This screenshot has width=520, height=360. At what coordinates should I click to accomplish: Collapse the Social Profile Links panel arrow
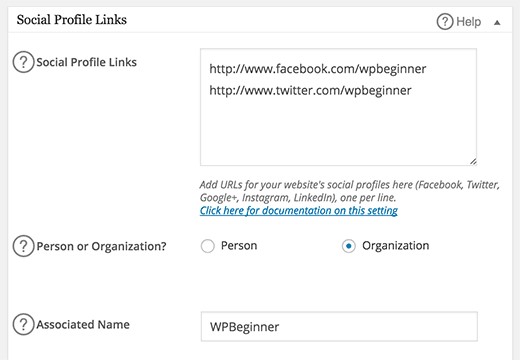(x=497, y=23)
